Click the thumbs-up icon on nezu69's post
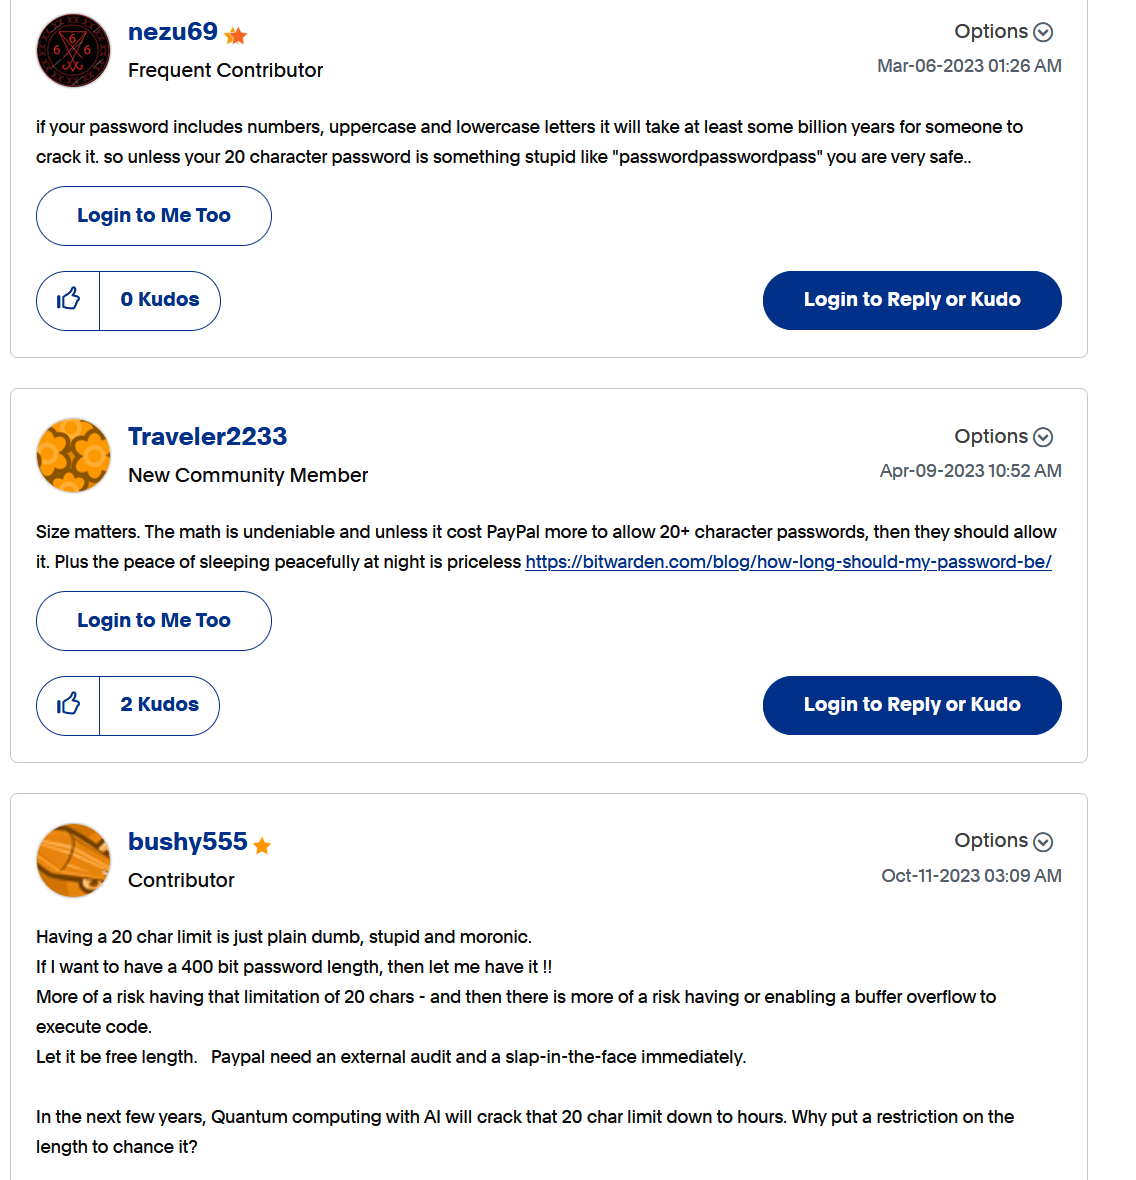Screen dimensions: 1136x1180 (68, 300)
